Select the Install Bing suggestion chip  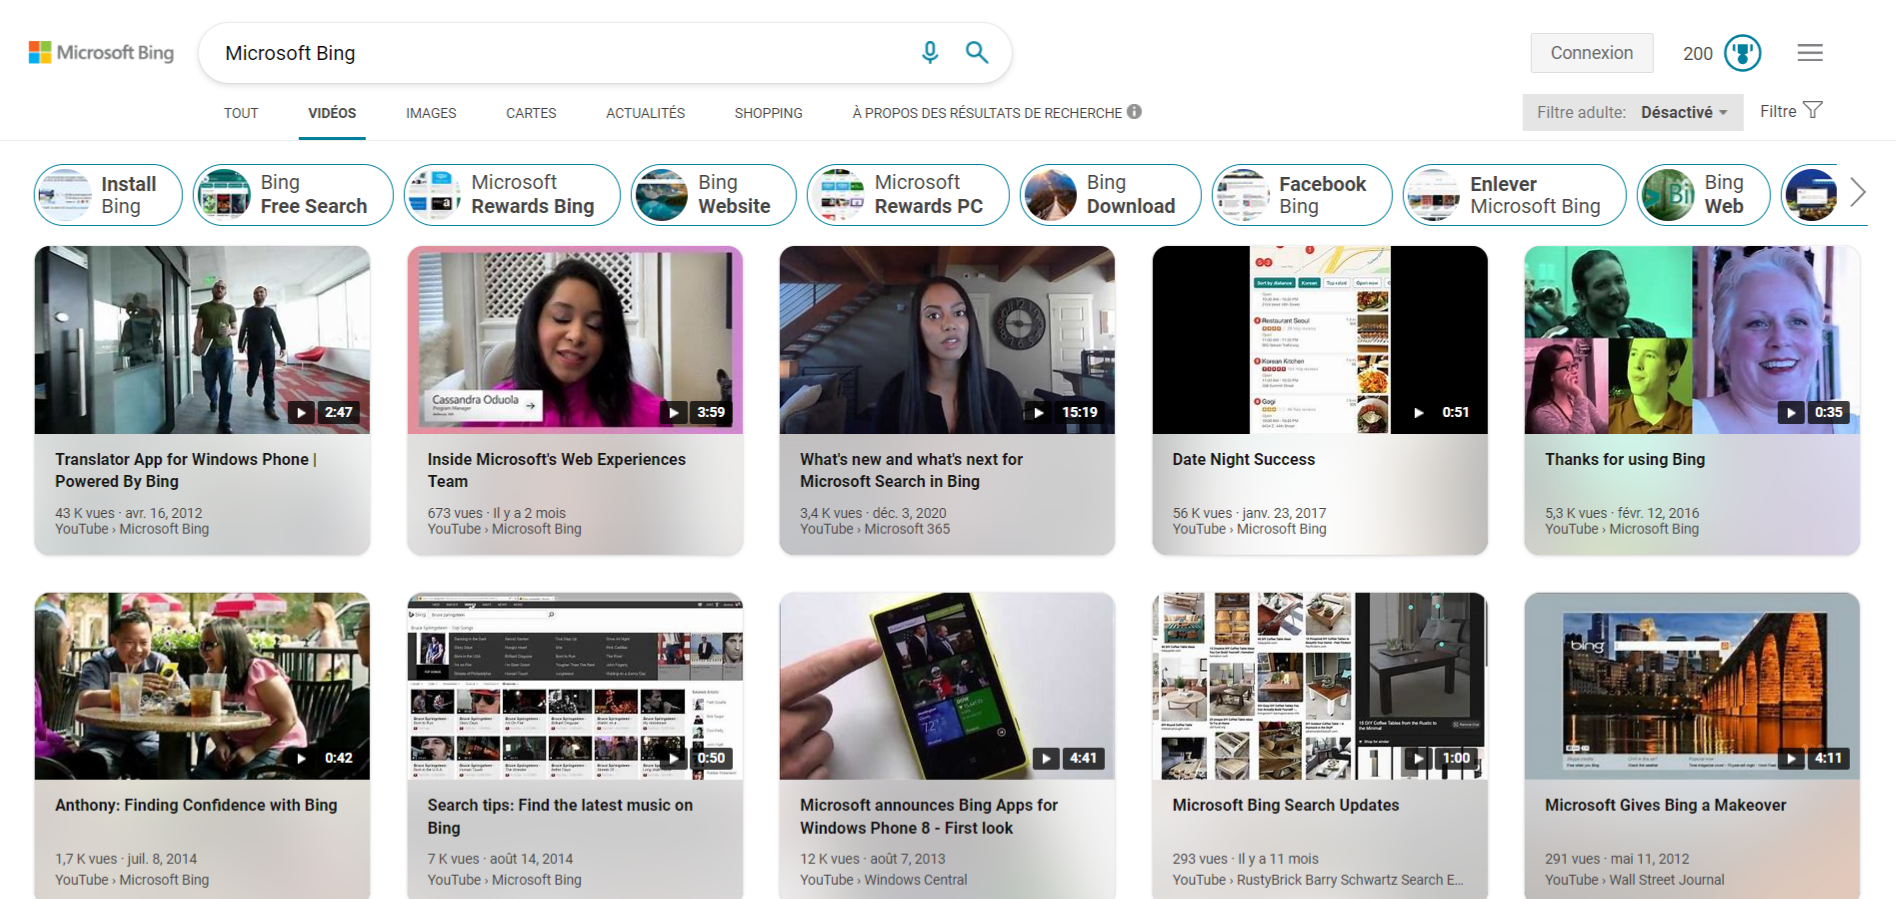pyautogui.click(x=108, y=195)
